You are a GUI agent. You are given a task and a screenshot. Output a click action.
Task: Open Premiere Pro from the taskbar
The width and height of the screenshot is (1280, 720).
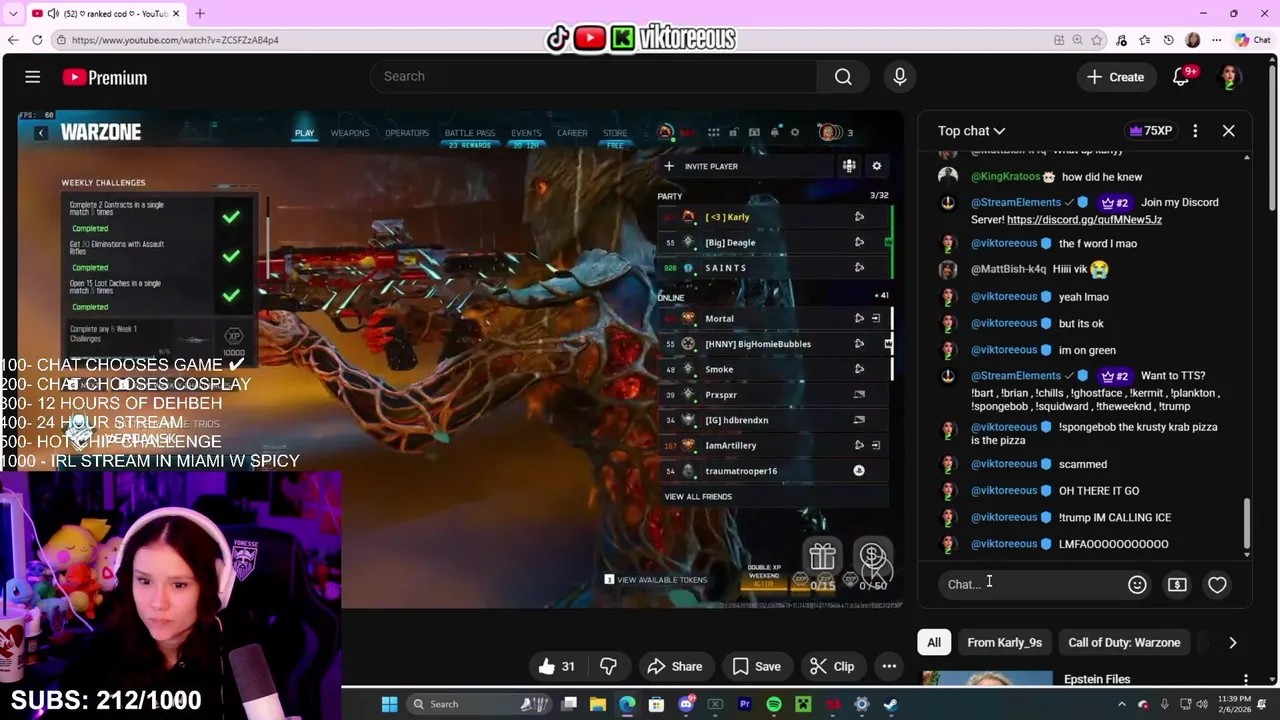tap(745, 704)
